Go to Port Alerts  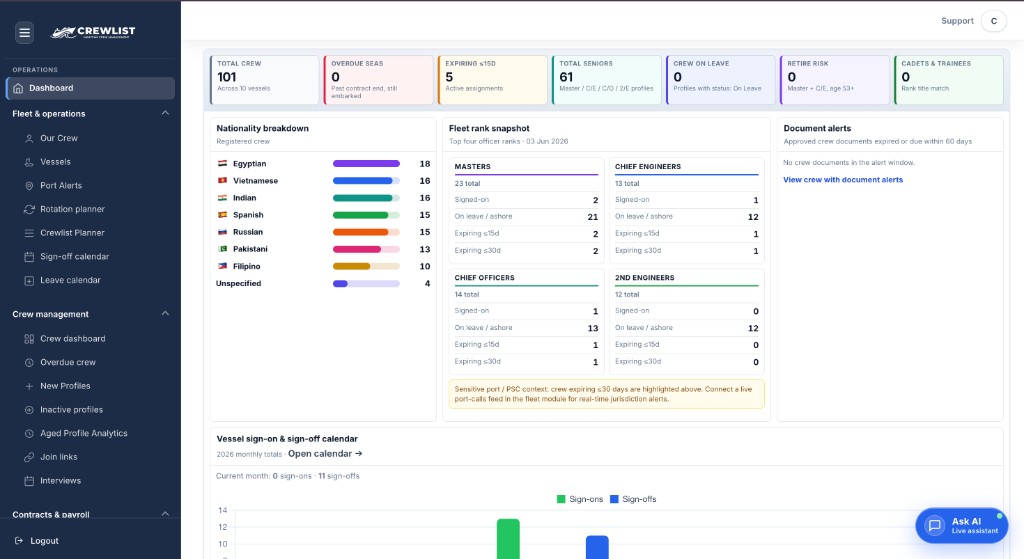(61, 185)
